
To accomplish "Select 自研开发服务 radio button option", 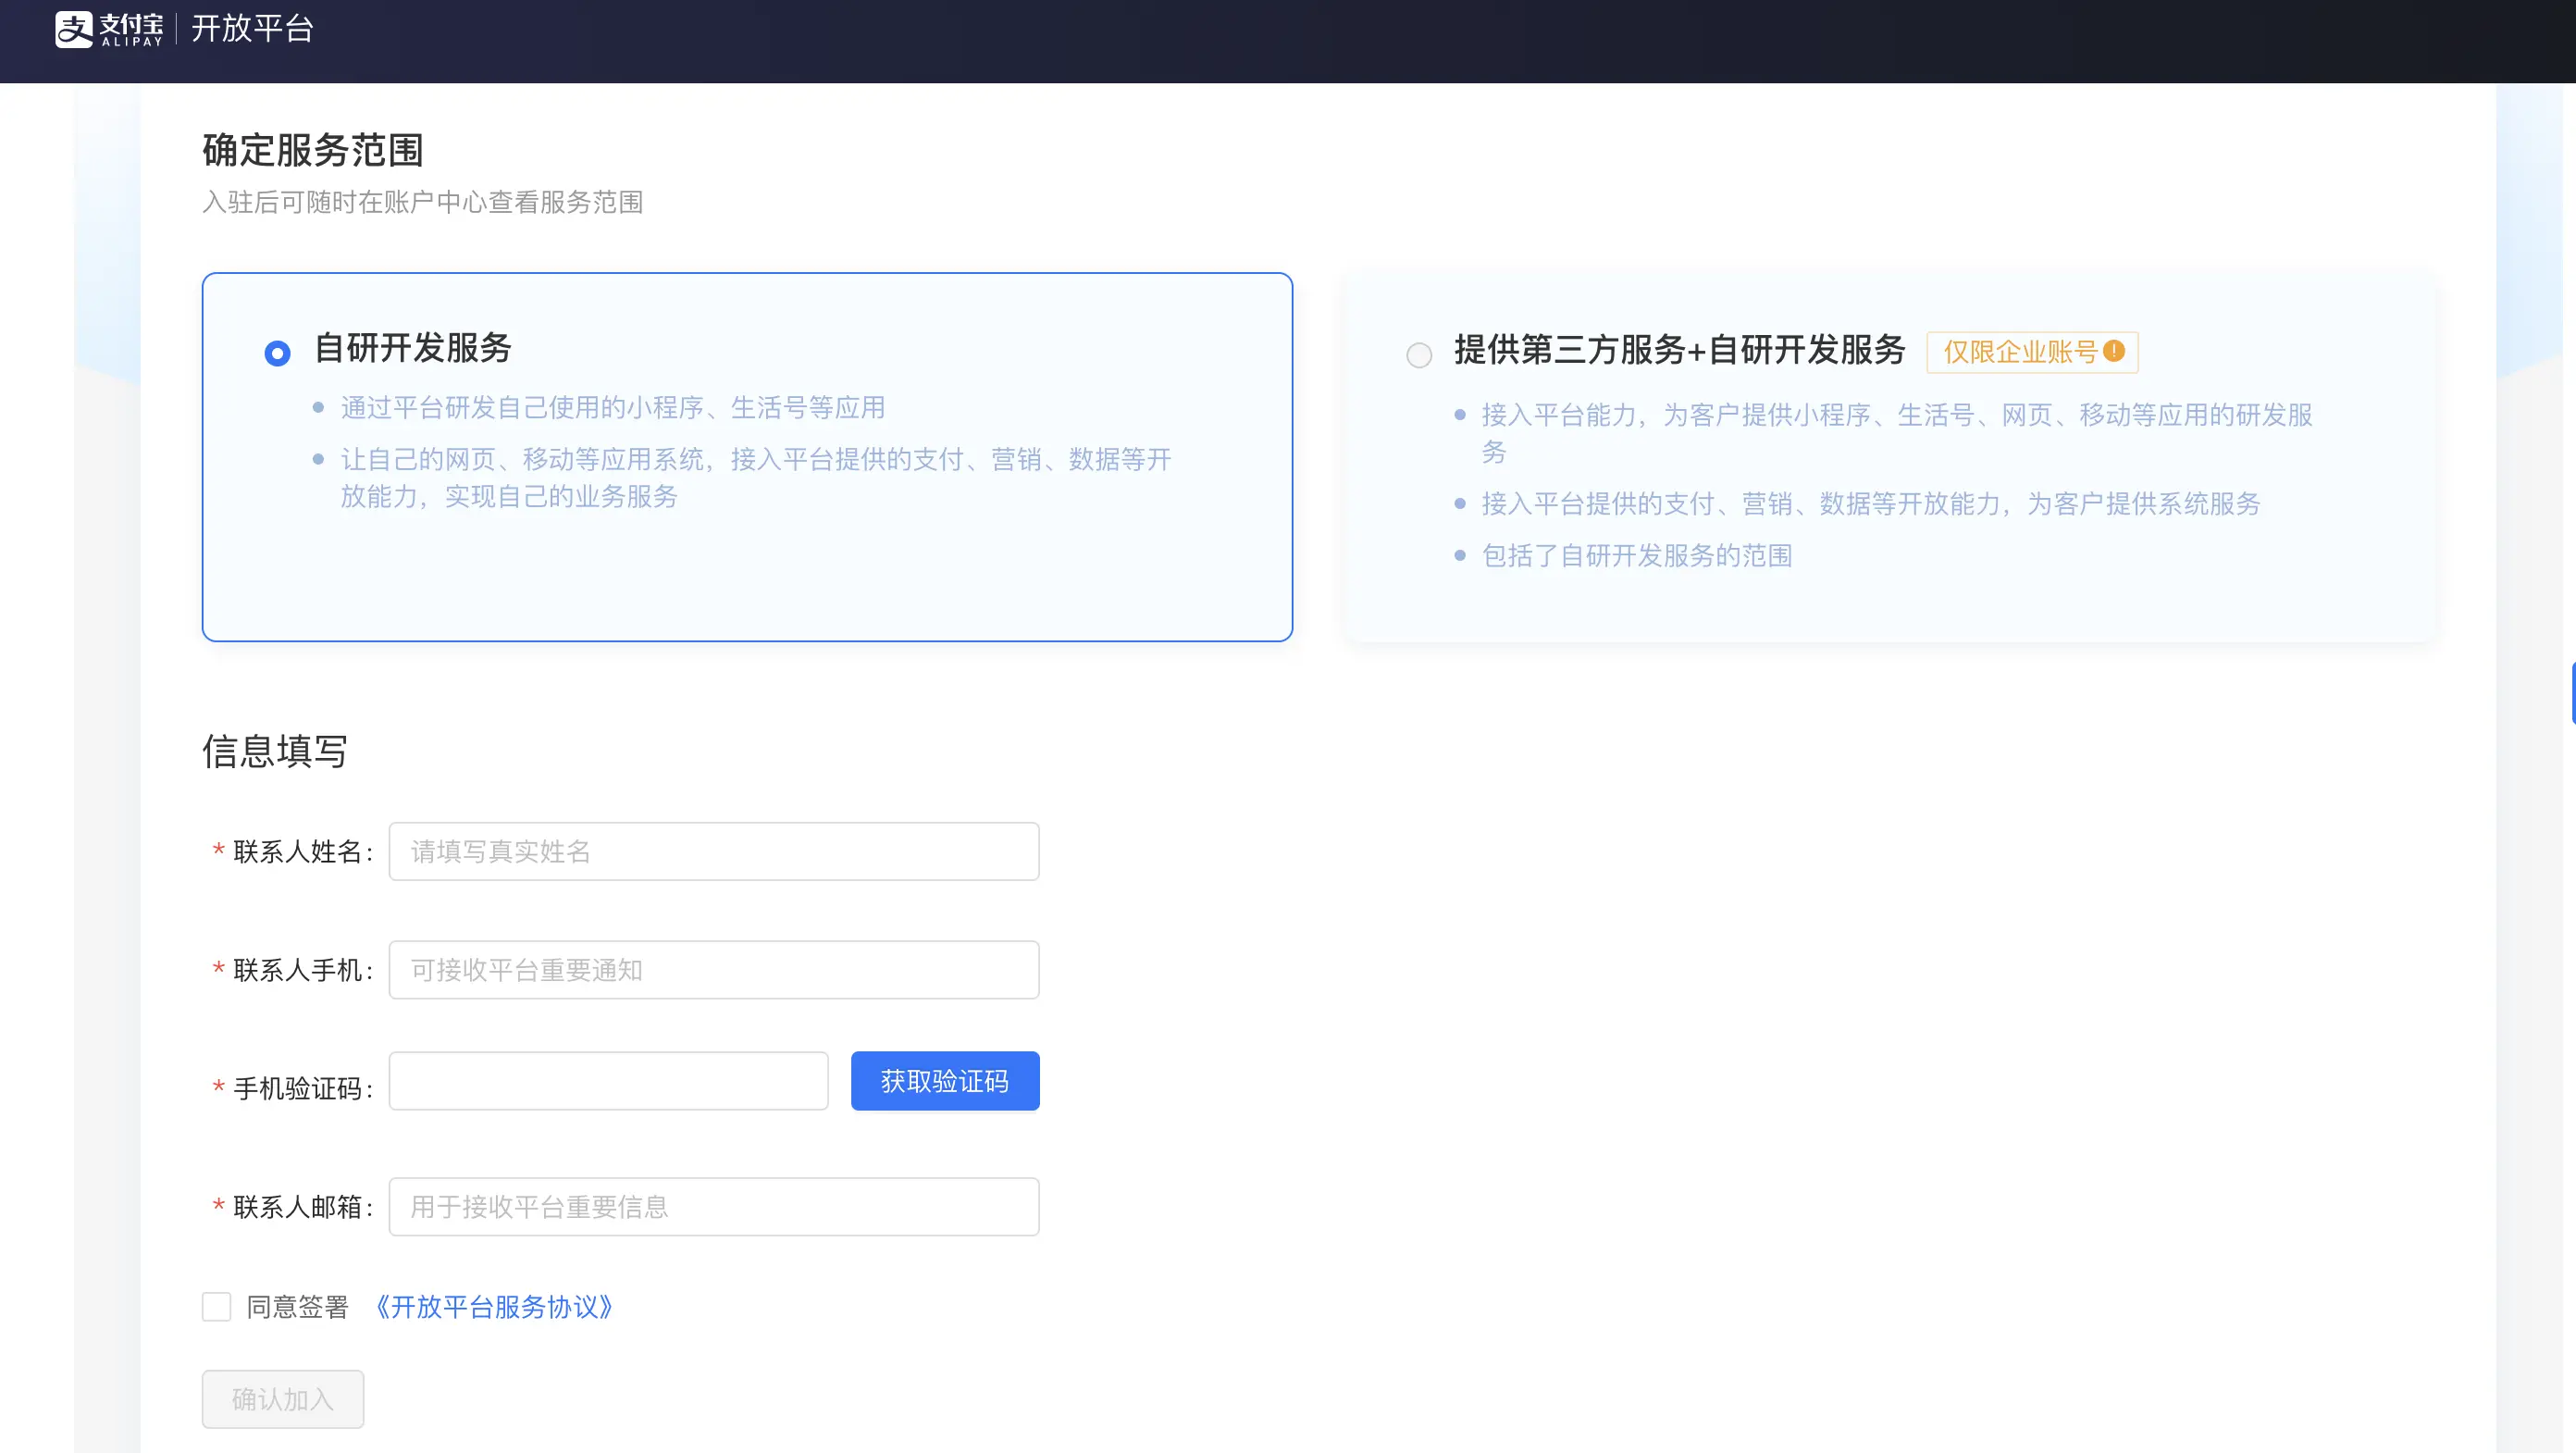I will (x=278, y=353).
